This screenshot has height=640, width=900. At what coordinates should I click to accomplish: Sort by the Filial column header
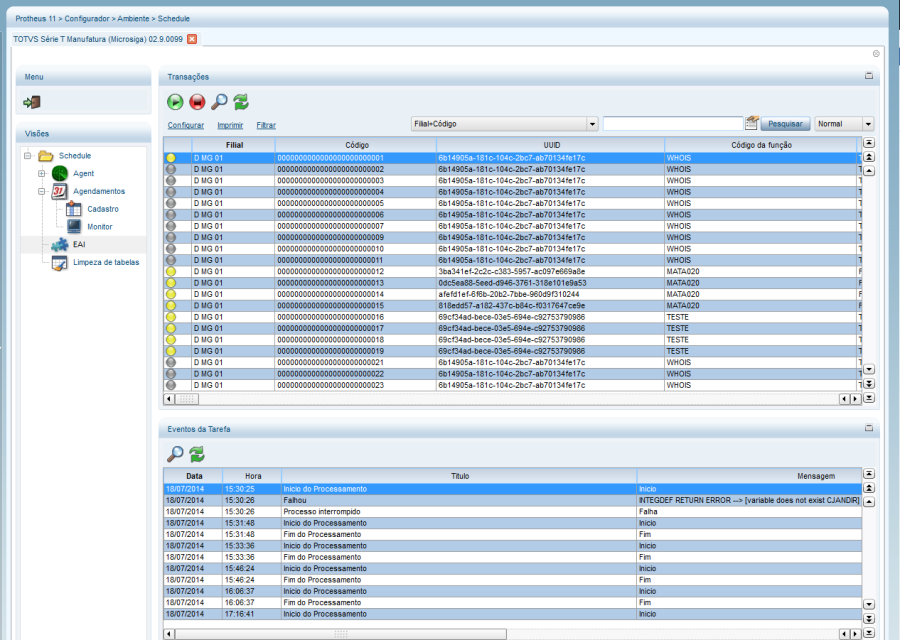click(x=234, y=145)
